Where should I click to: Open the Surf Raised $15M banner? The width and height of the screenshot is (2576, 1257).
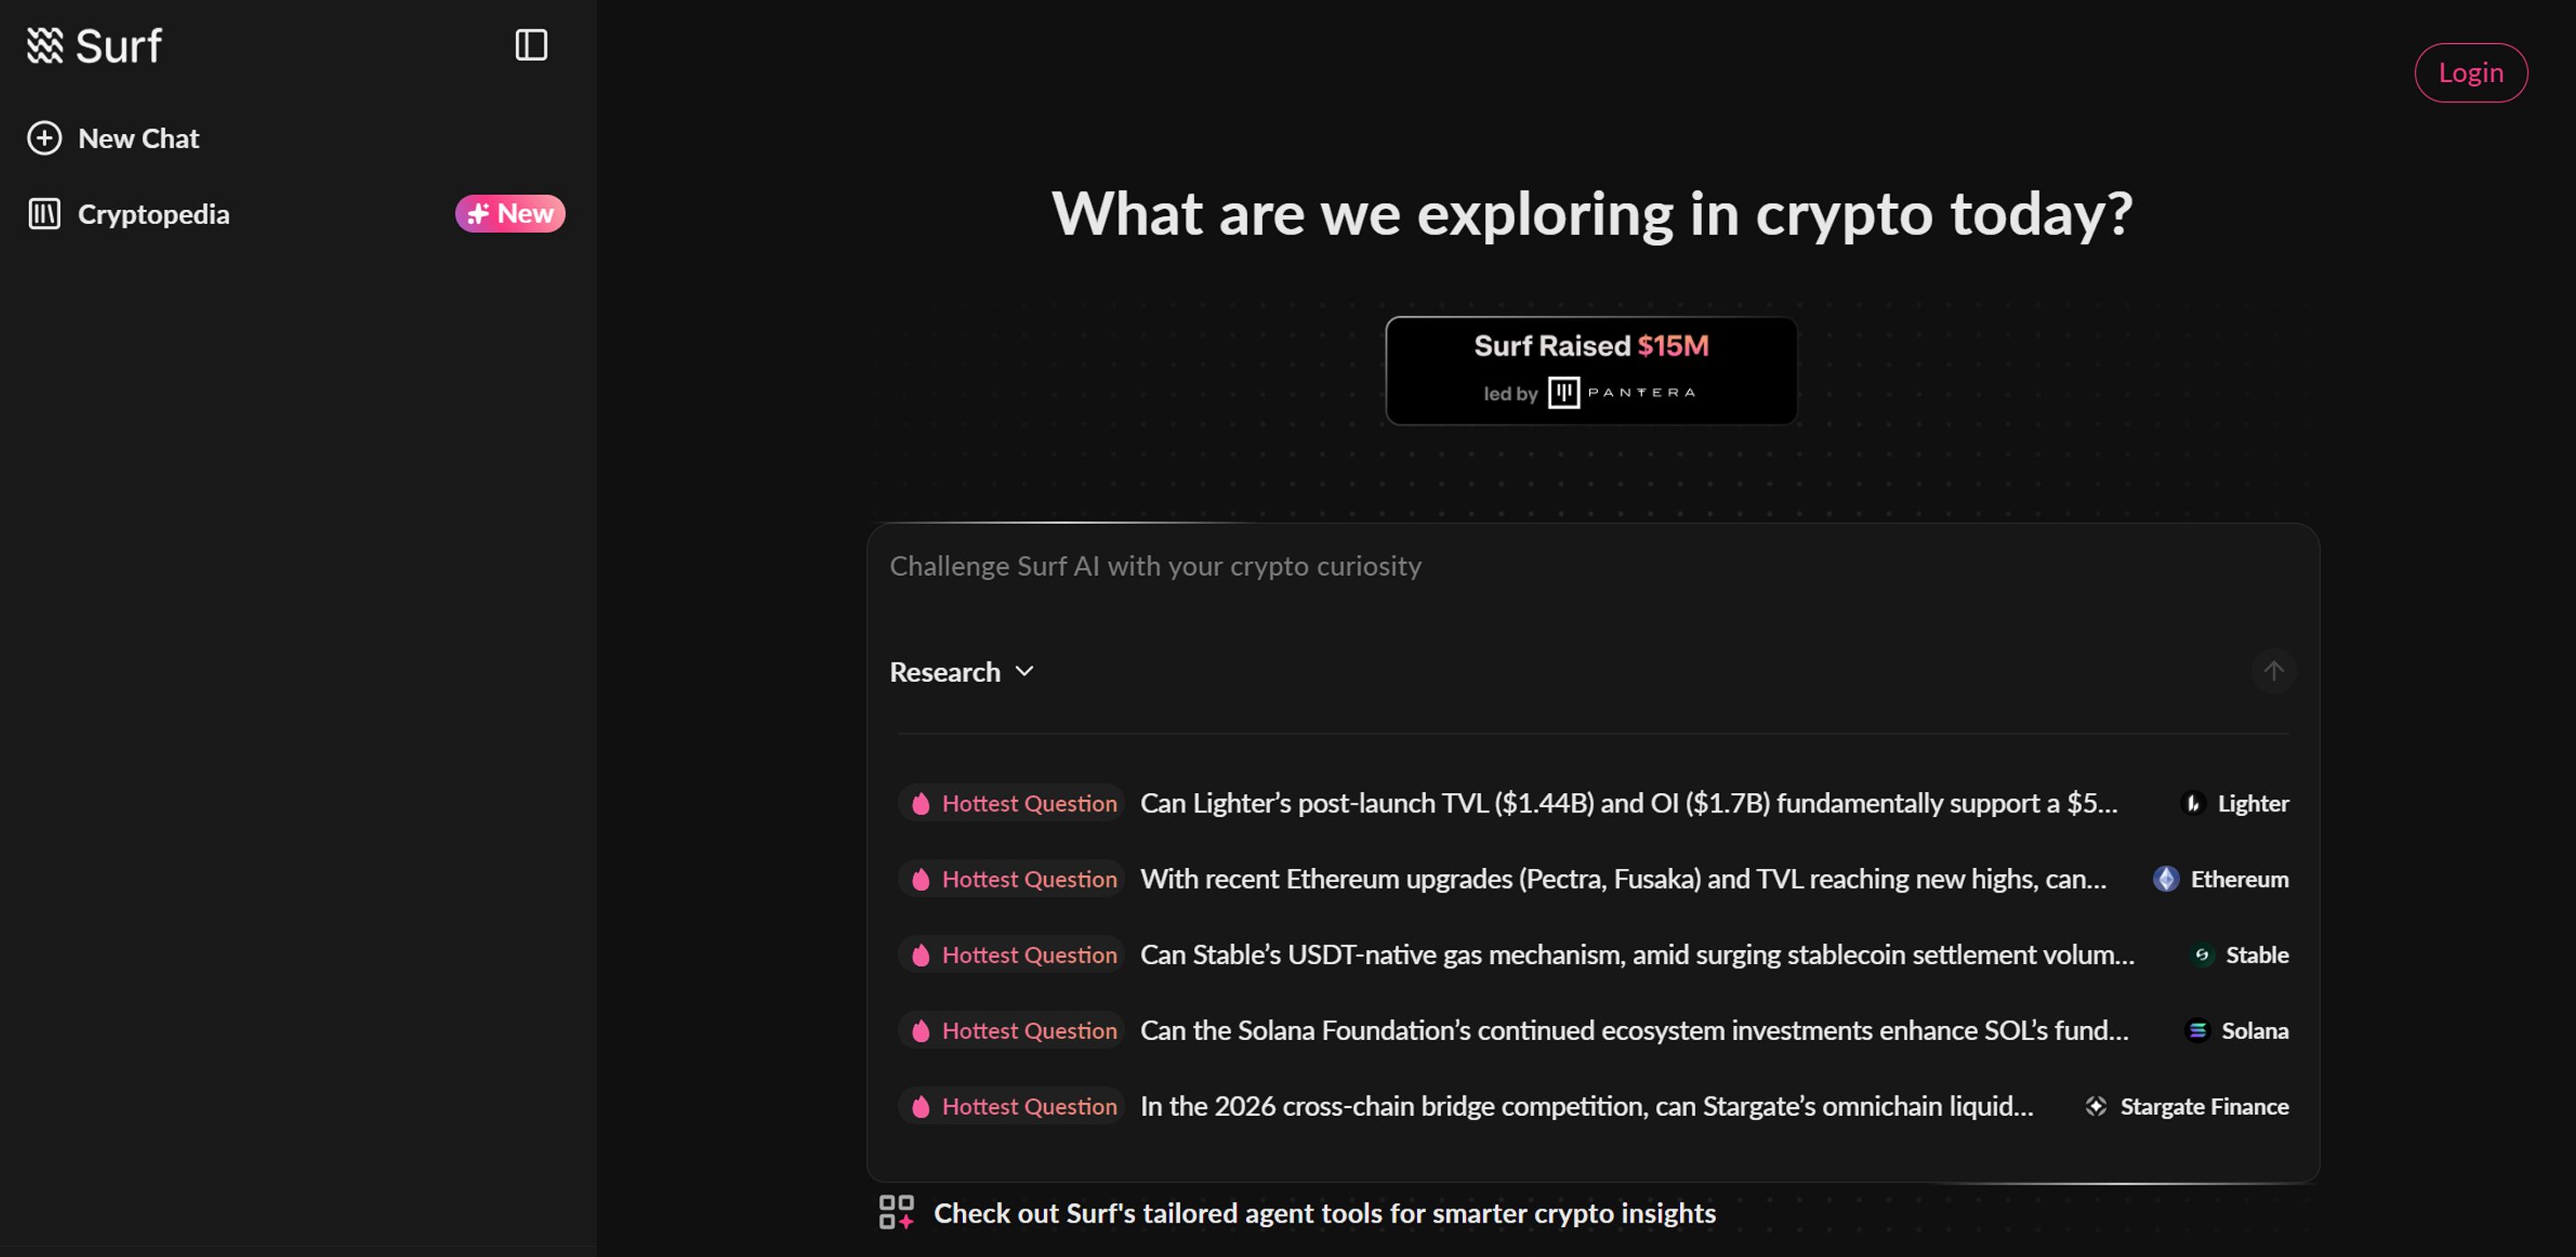tap(1590, 370)
